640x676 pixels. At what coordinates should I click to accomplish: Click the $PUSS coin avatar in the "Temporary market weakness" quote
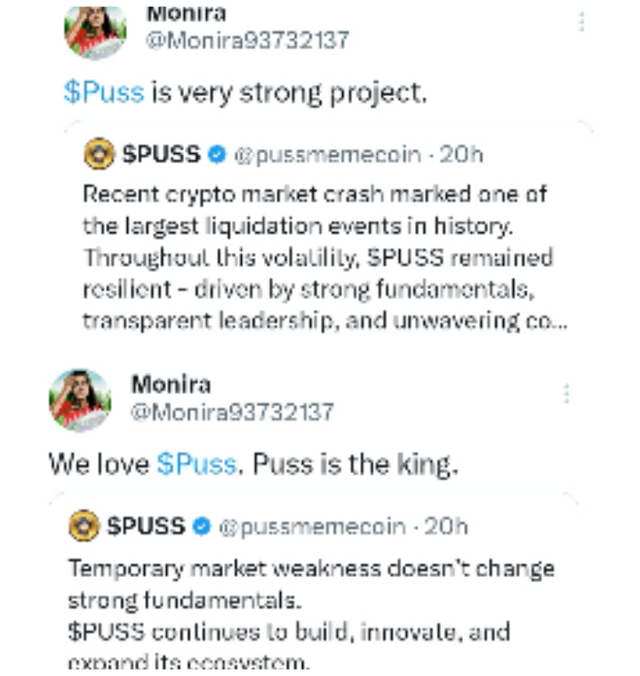point(84,526)
